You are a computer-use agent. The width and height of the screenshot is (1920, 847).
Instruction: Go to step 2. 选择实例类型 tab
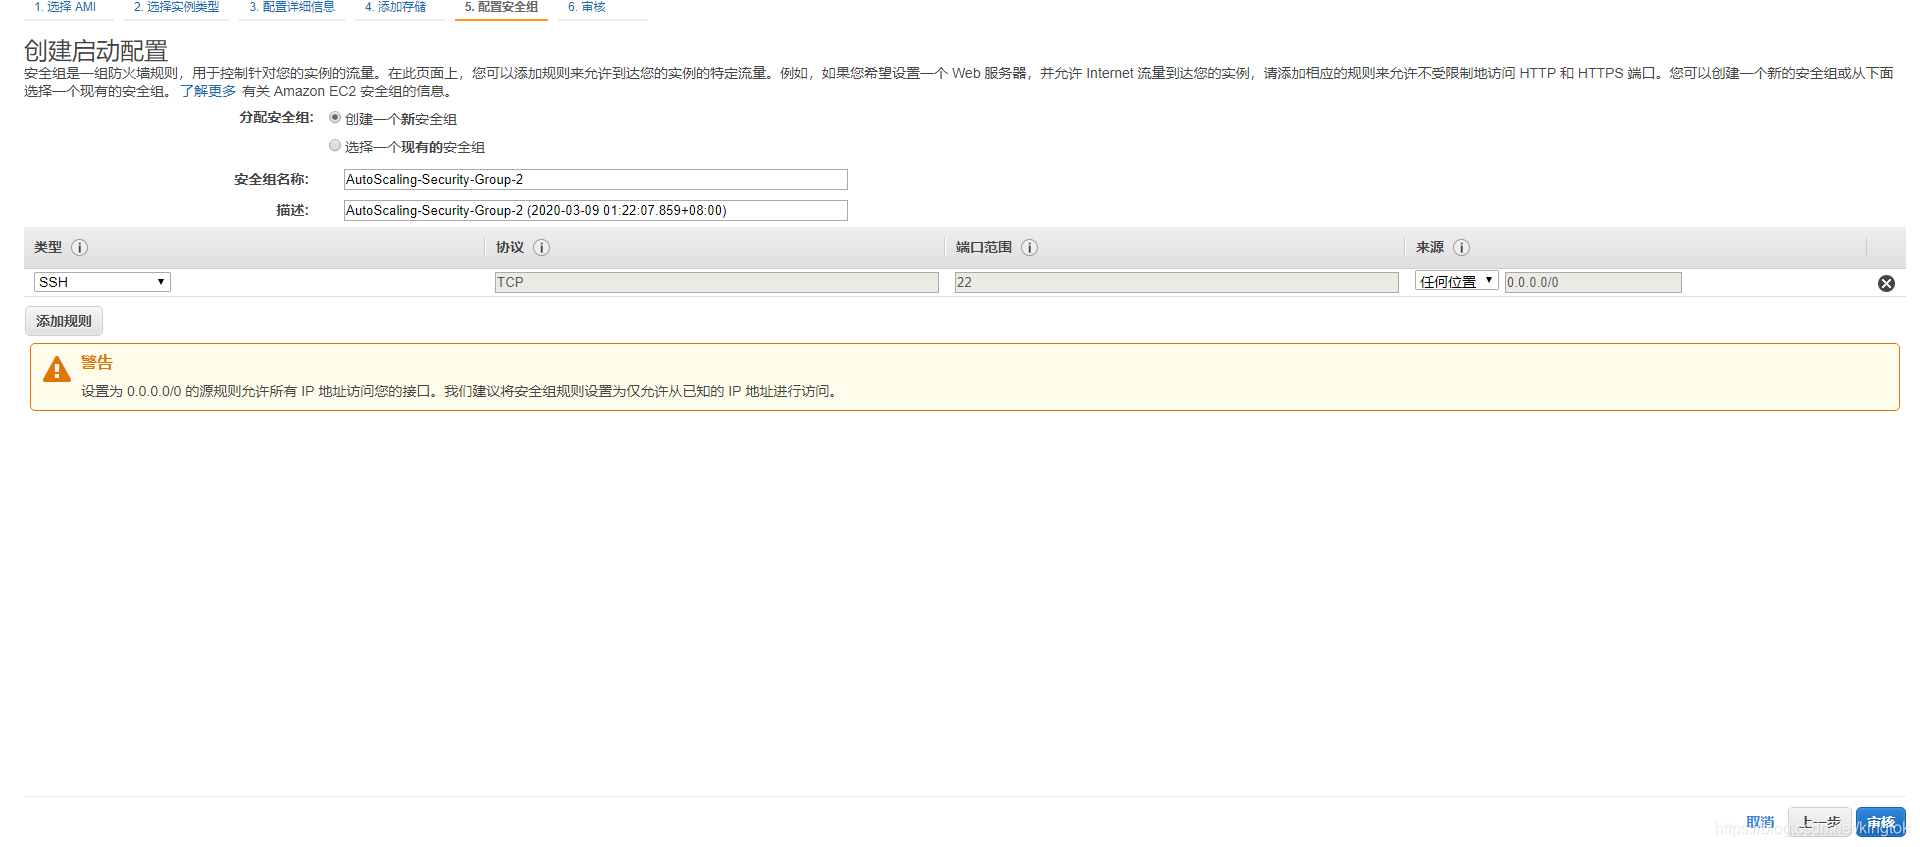coord(177,7)
